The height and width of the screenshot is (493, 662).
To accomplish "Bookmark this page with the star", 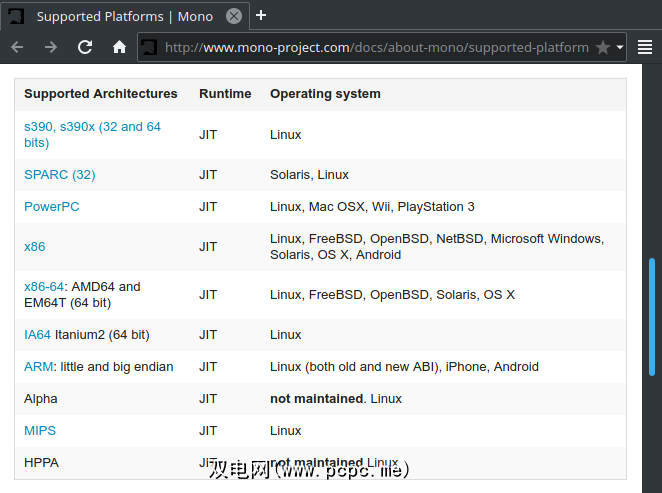I will point(602,47).
